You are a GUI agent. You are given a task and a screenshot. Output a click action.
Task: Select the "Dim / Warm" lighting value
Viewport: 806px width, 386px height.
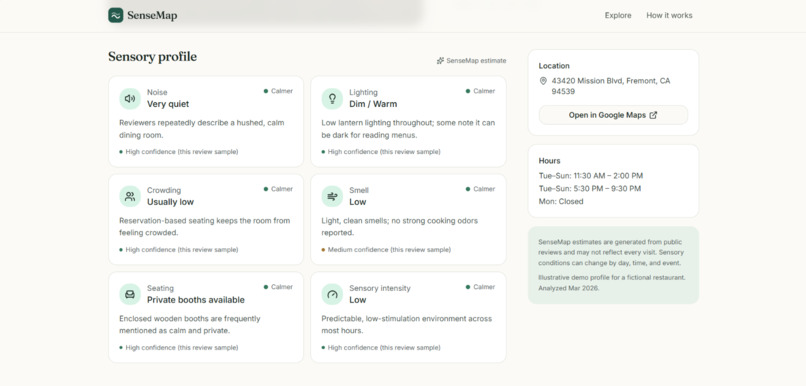coord(373,104)
